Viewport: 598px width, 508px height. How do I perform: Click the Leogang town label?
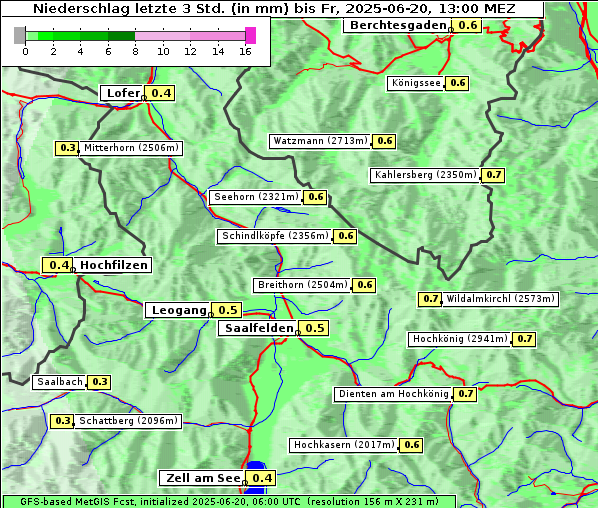point(178,310)
